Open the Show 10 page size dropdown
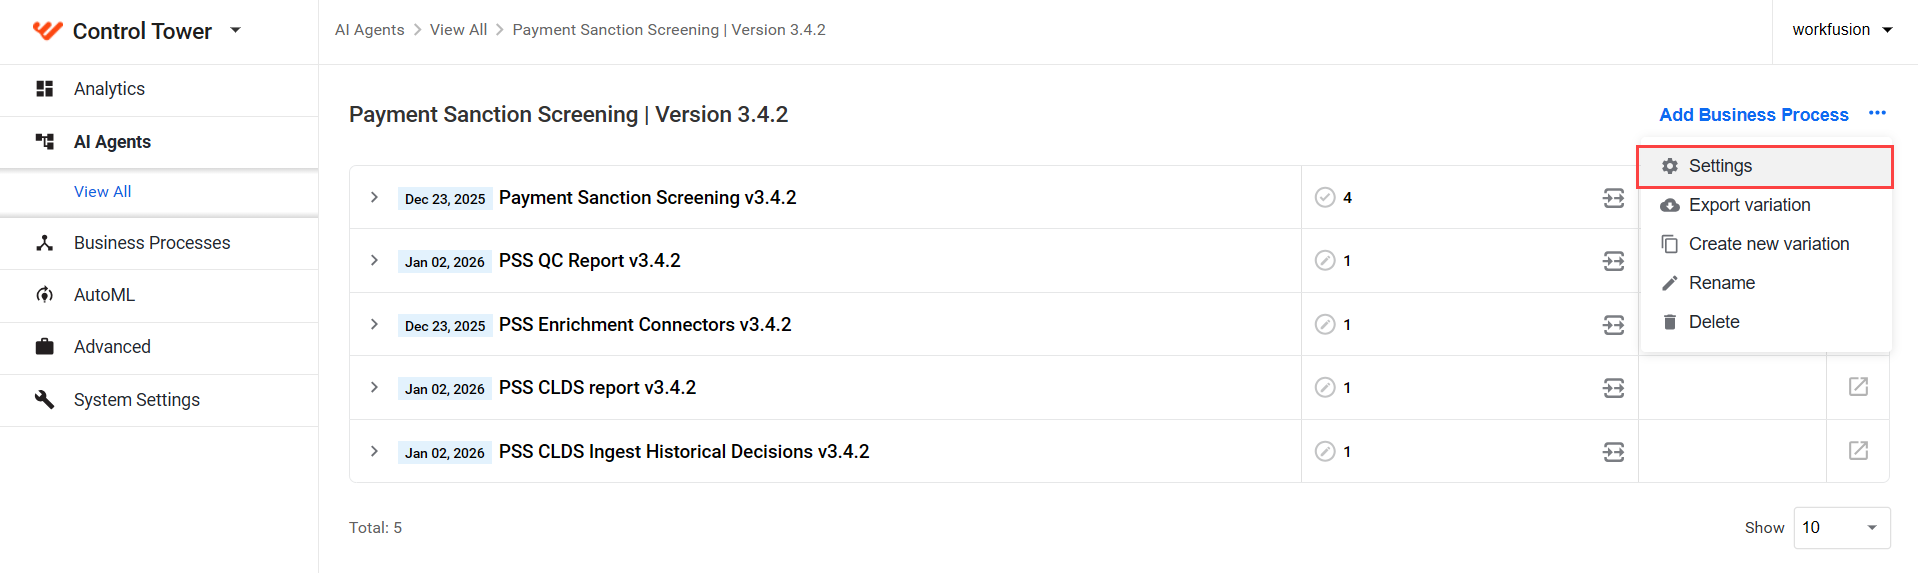The width and height of the screenshot is (1918, 573). 1842,528
